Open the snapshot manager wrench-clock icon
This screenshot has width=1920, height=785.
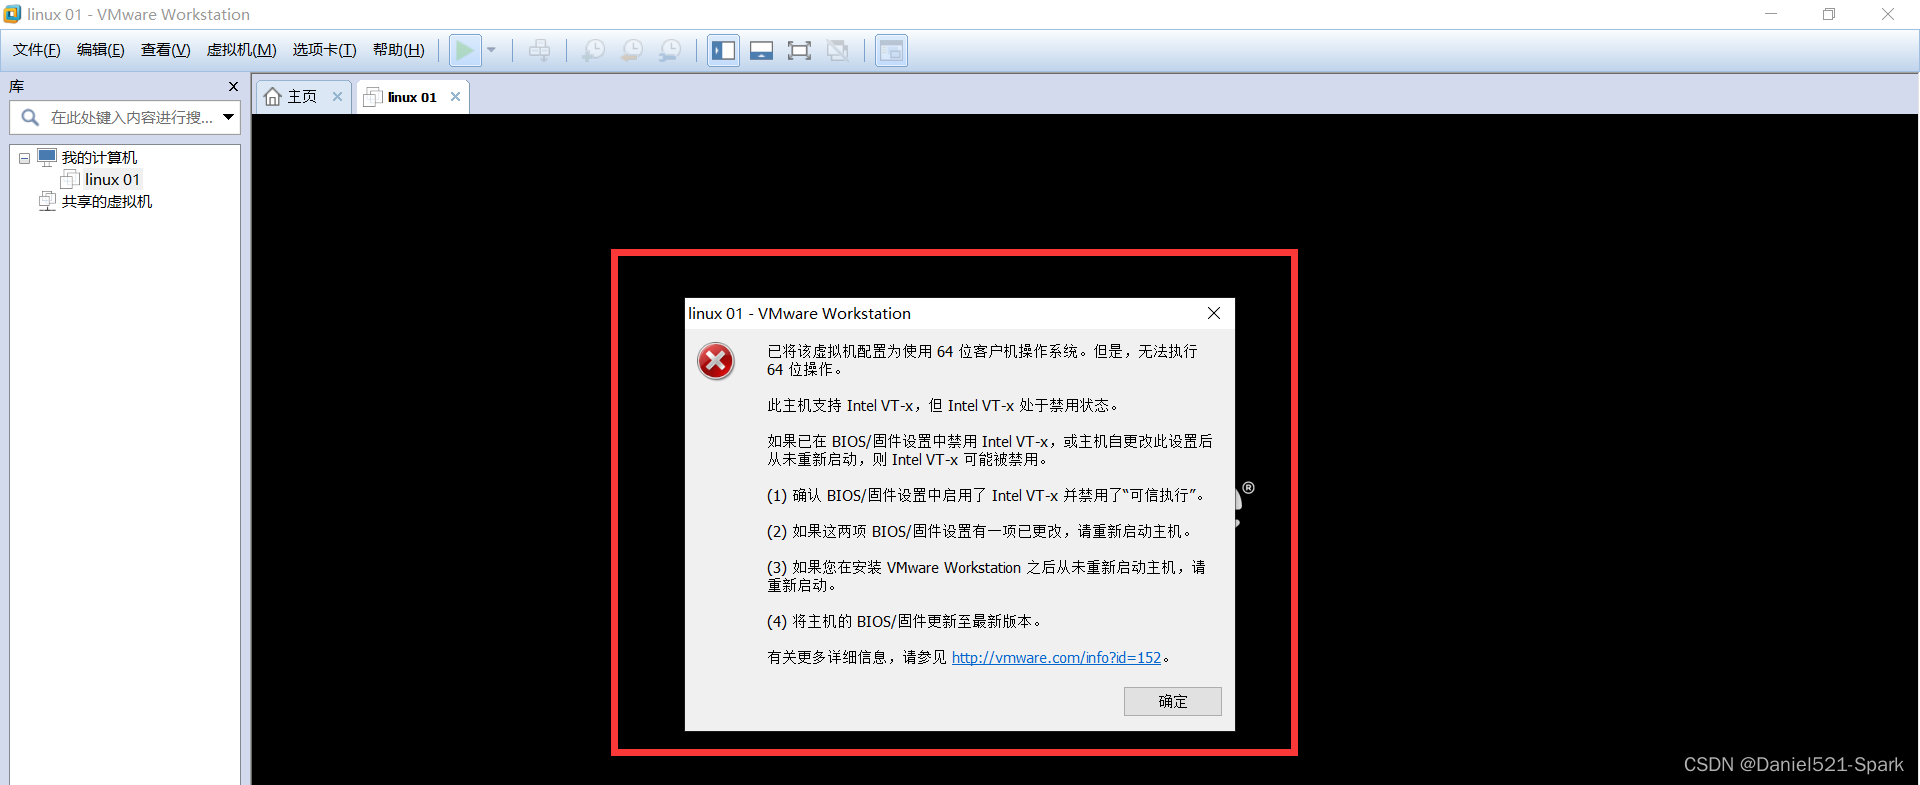point(670,50)
